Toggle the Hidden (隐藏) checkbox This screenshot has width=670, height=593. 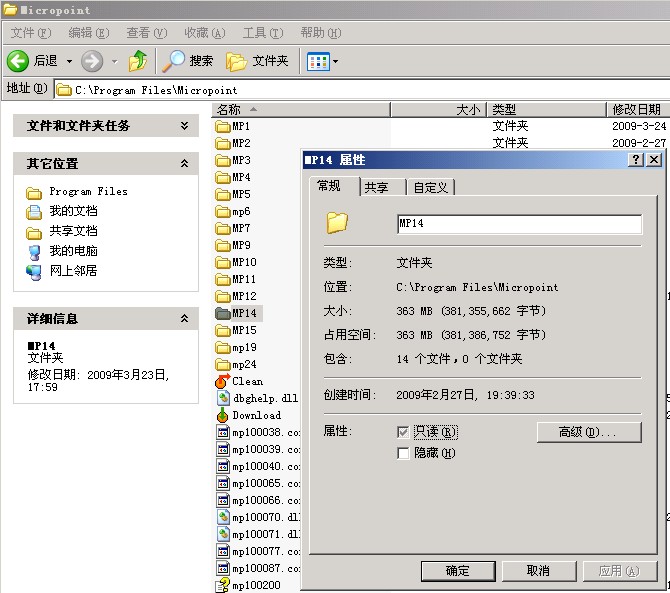403,453
